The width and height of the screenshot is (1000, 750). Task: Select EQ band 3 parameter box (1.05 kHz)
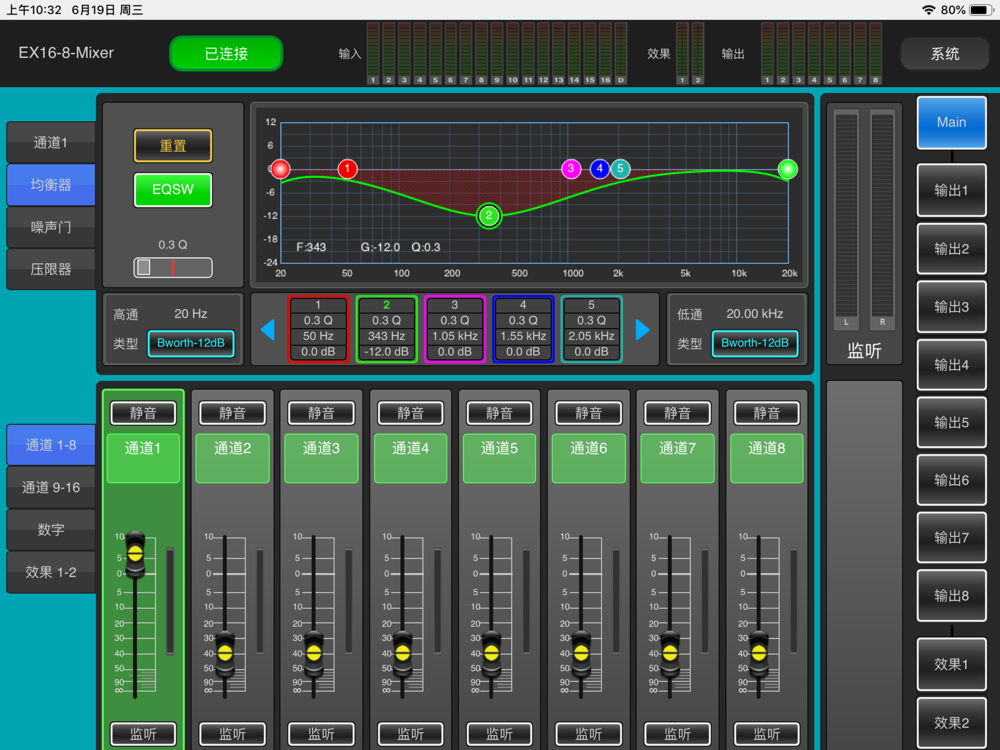[455, 329]
